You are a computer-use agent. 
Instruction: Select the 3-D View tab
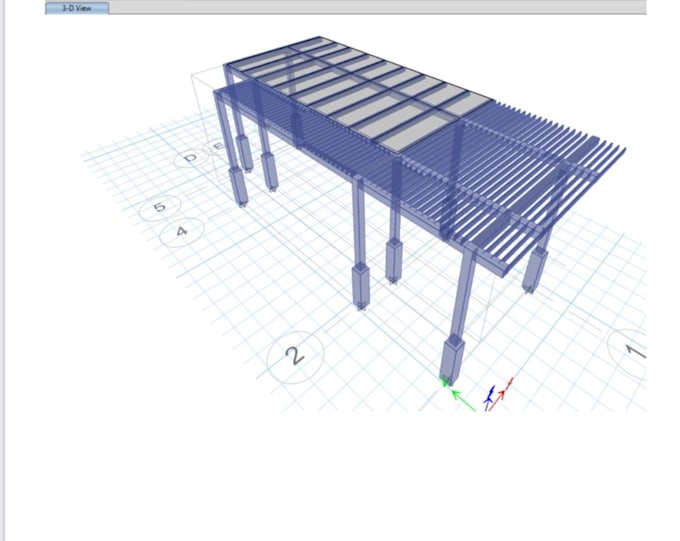point(77,8)
